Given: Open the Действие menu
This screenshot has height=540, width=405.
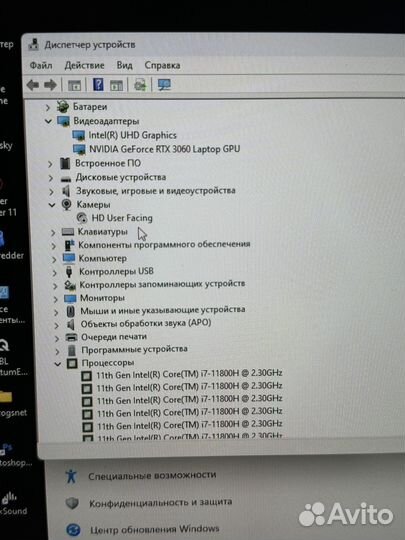Looking at the screenshot, I should tap(84, 65).
